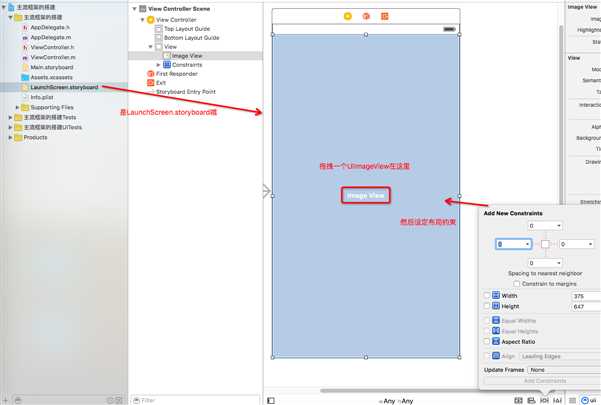The width and height of the screenshot is (601, 405).
Task: Click the yellow View Controller dock icon
Action: (348, 16)
